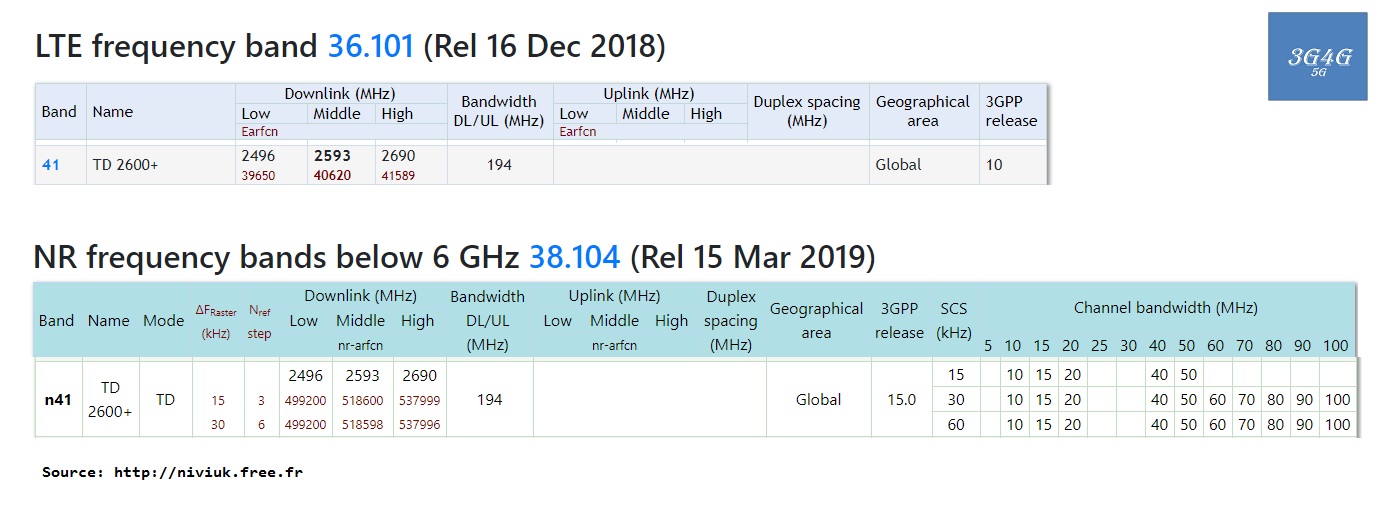The height and width of the screenshot is (513, 1385).
Task: Select the n41 band row label
Action: 58,399
